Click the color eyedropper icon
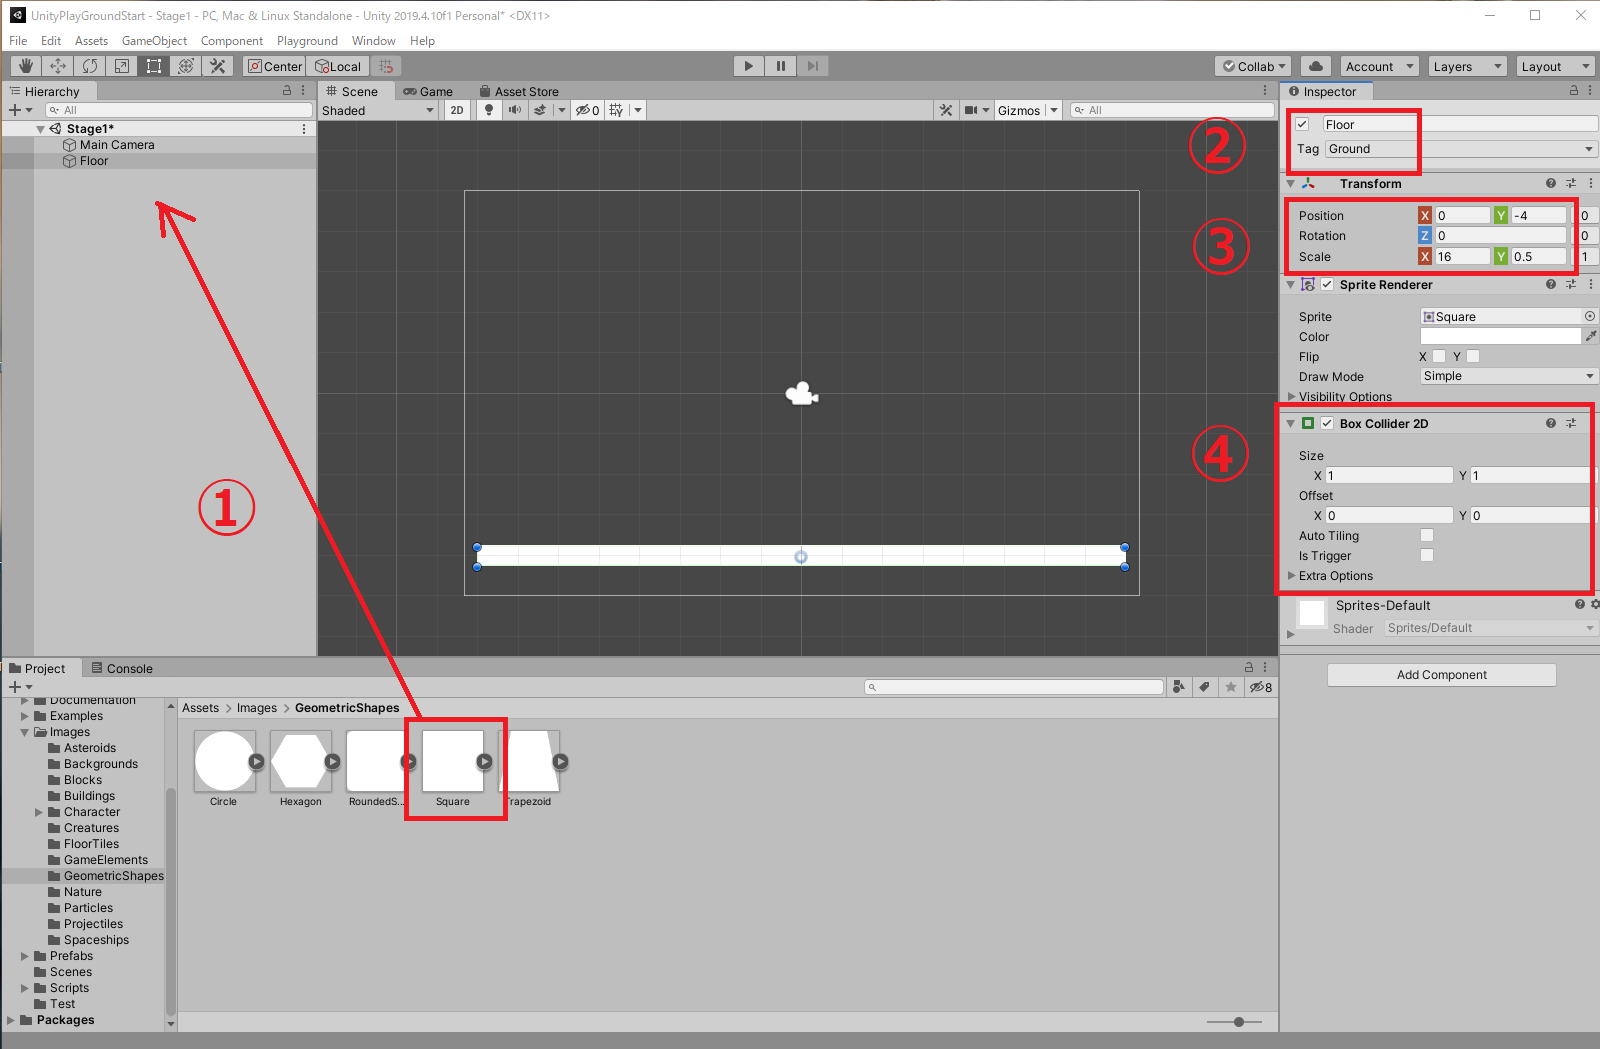This screenshot has width=1600, height=1049. 1591,336
